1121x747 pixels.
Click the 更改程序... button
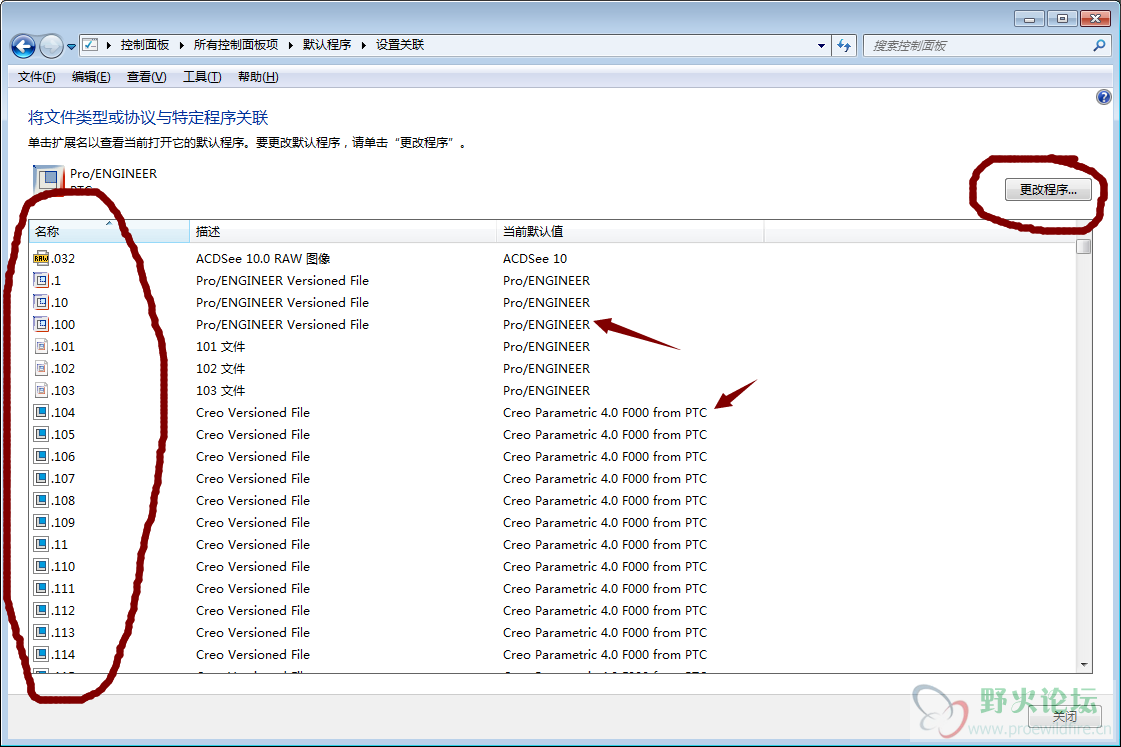point(1048,189)
